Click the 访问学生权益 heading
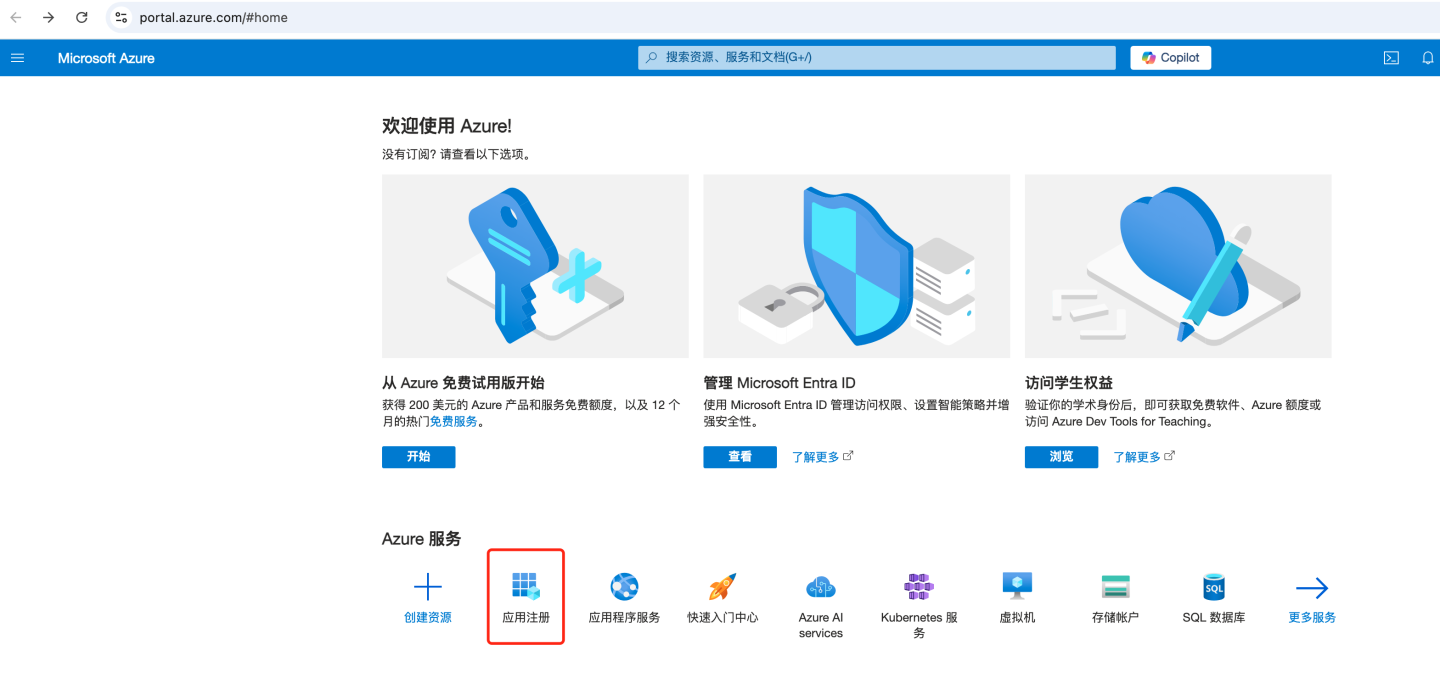Image resolution: width=1440 pixels, height=673 pixels. click(1069, 383)
